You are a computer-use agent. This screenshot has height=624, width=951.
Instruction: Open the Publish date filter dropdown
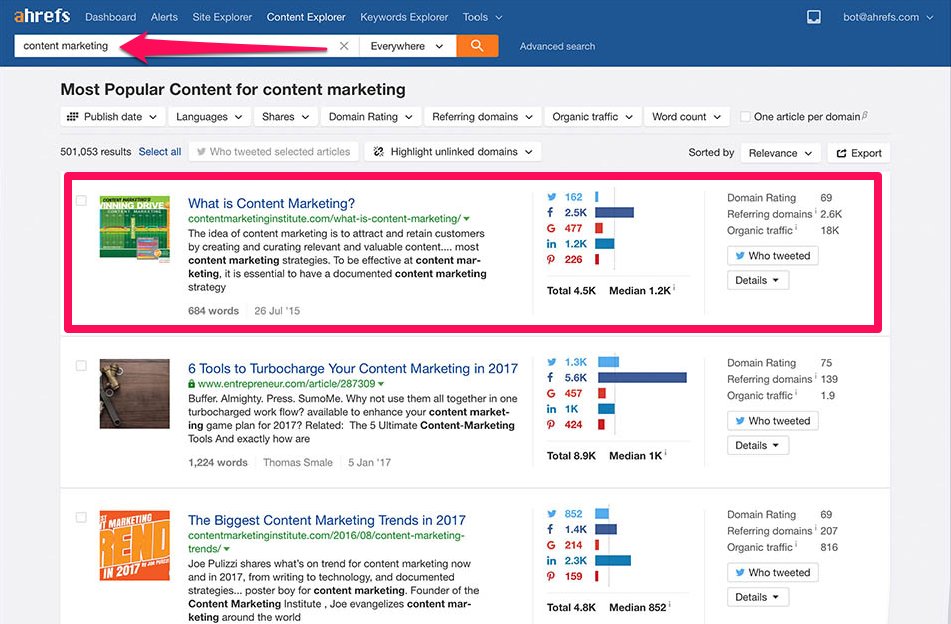point(113,116)
